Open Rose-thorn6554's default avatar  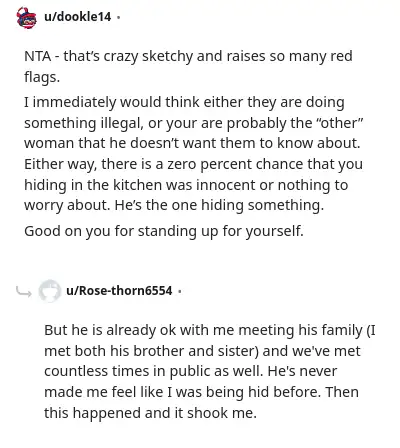pos(49,291)
